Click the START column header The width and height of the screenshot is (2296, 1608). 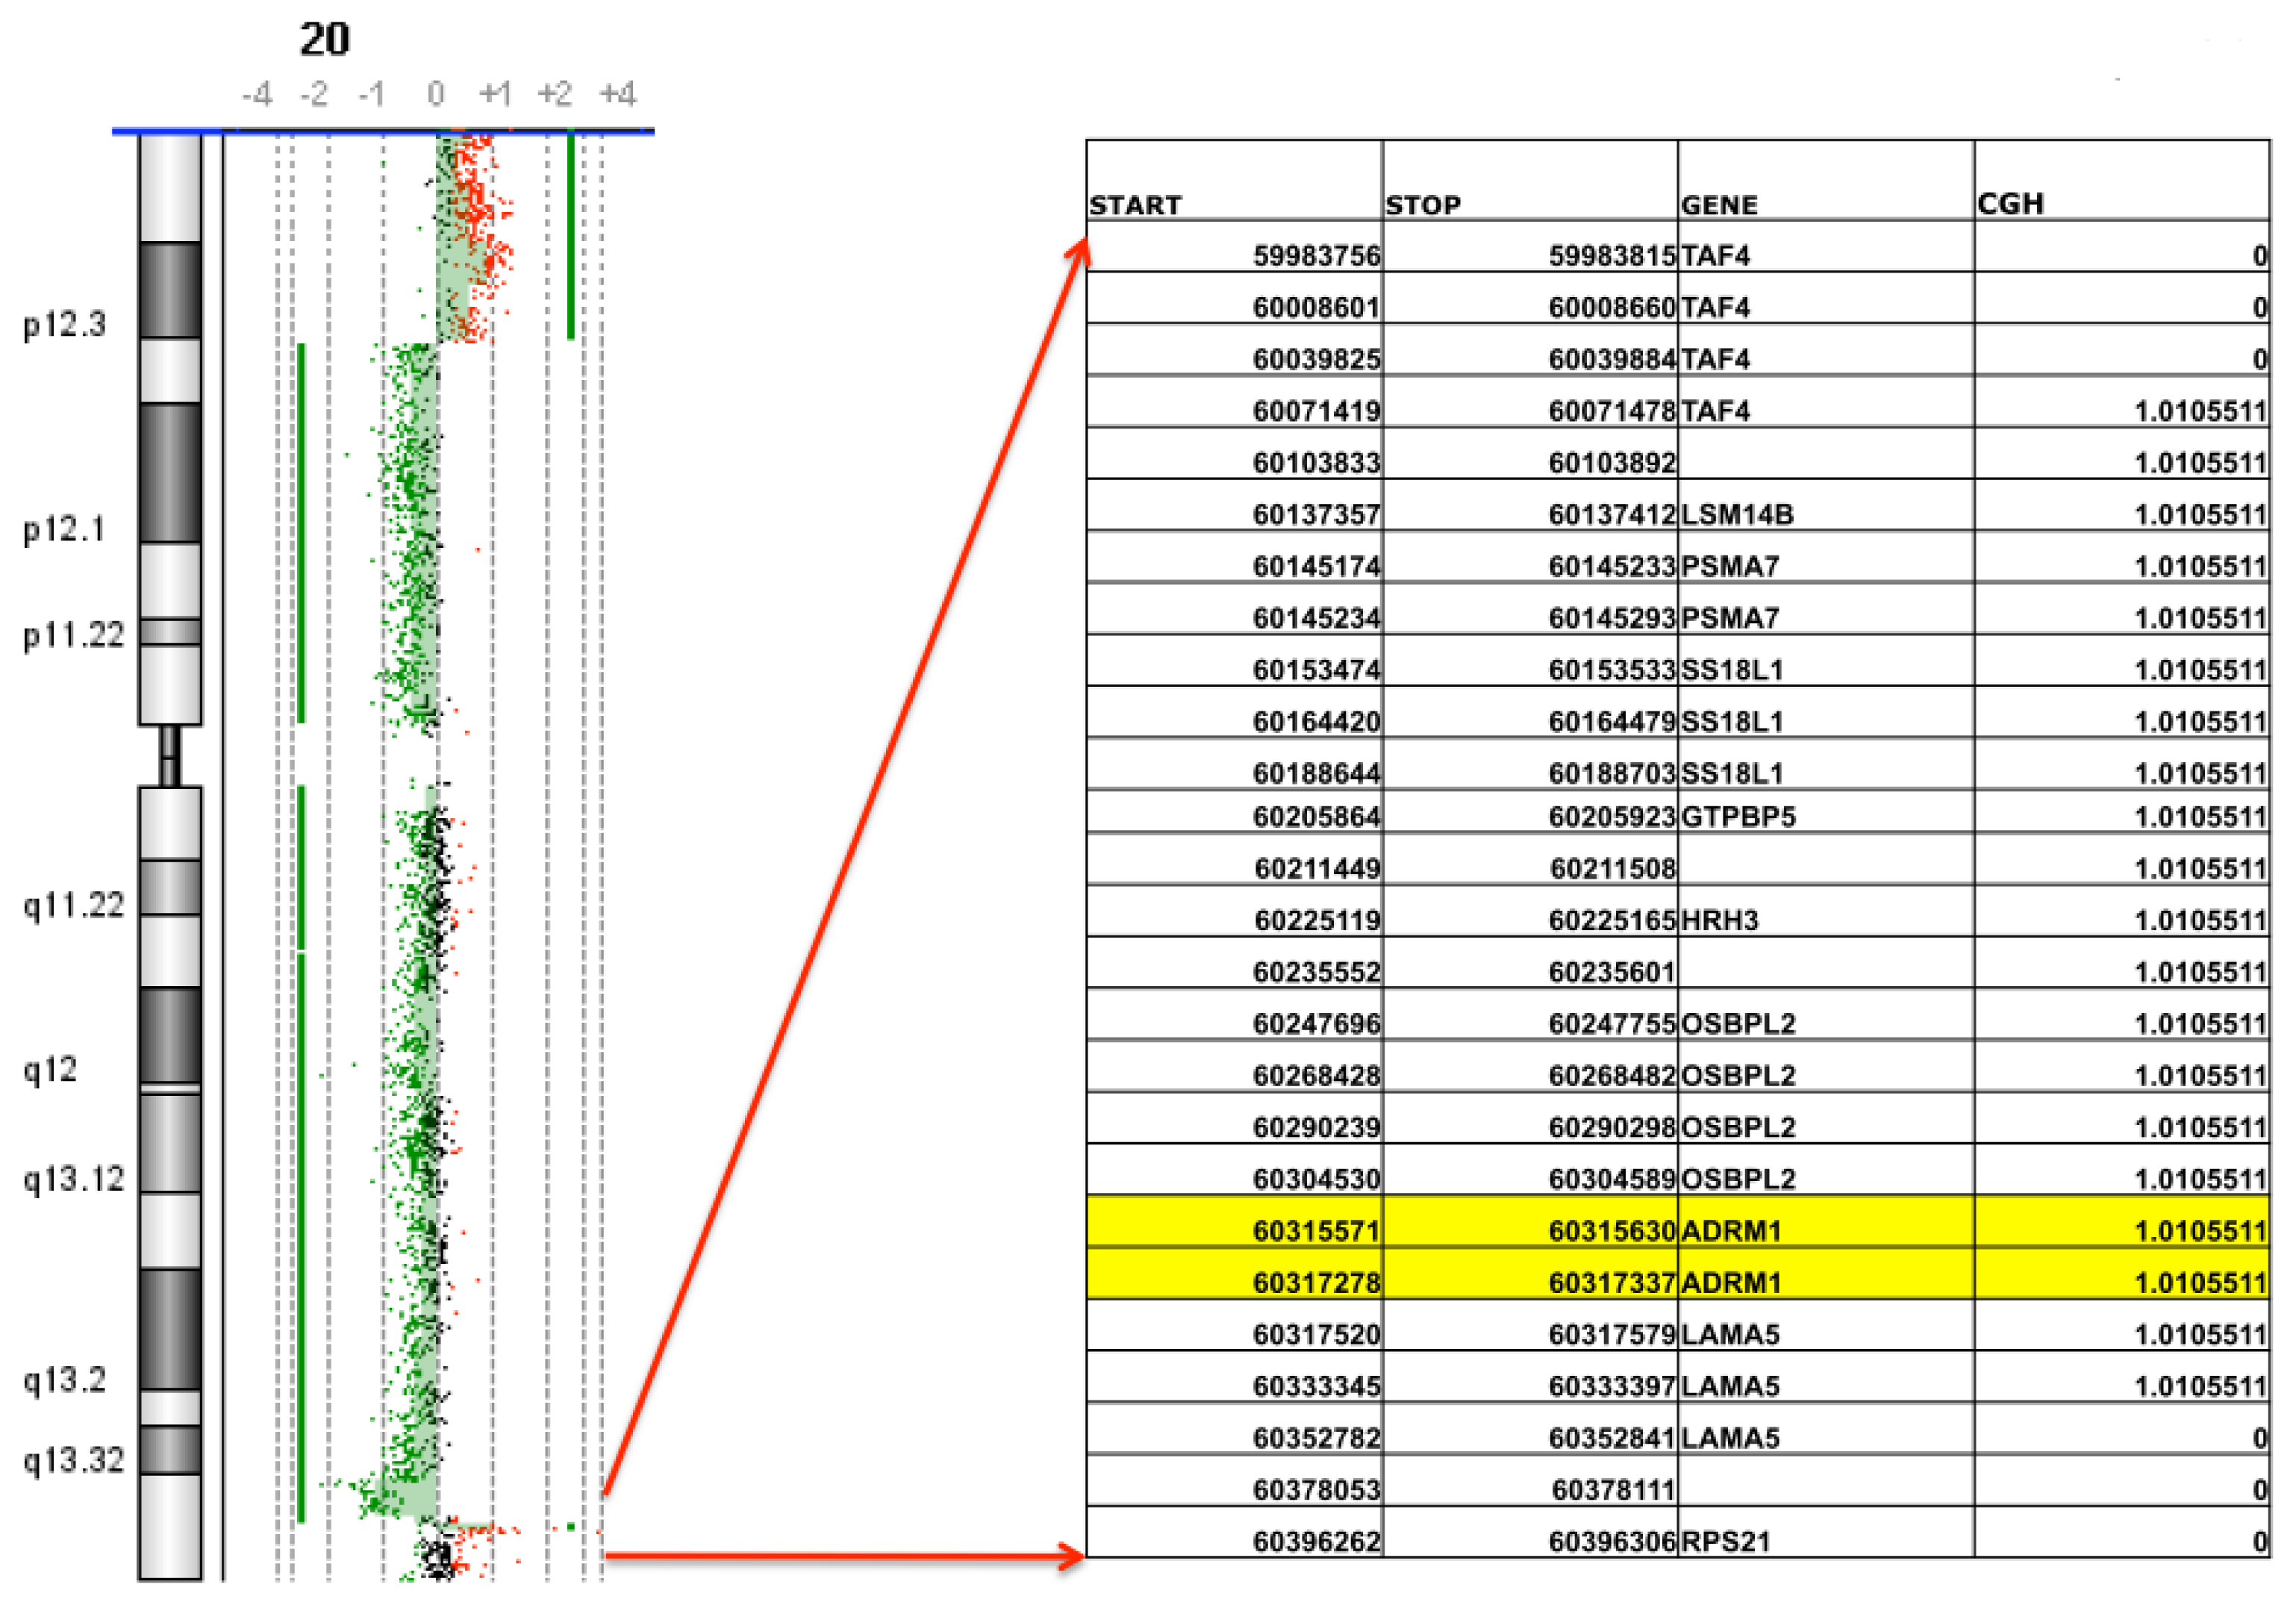[1135, 205]
